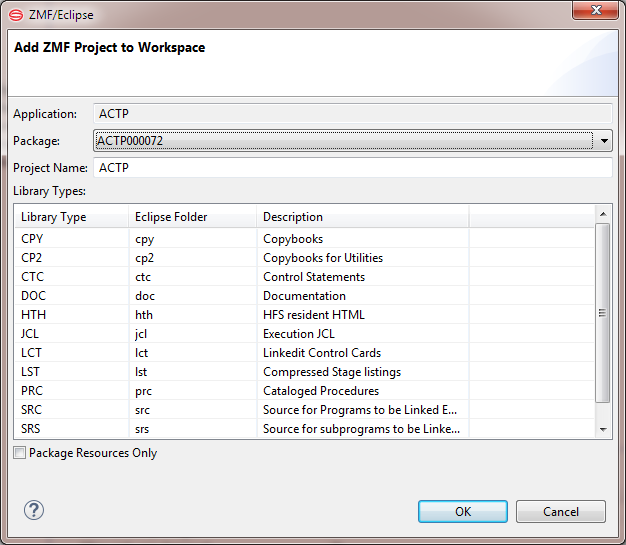
Task: Select the DOC library type row
Action: point(304,295)
